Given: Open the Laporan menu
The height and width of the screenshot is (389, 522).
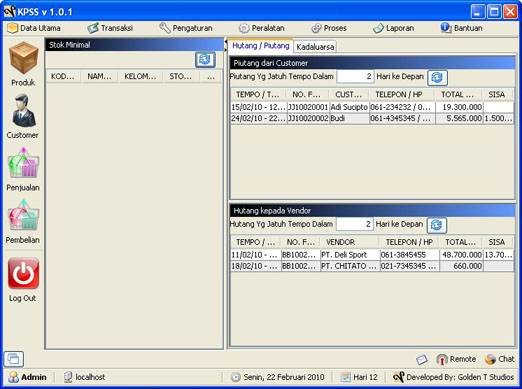Looking at the screenshot, I should [x=393, y=28].
